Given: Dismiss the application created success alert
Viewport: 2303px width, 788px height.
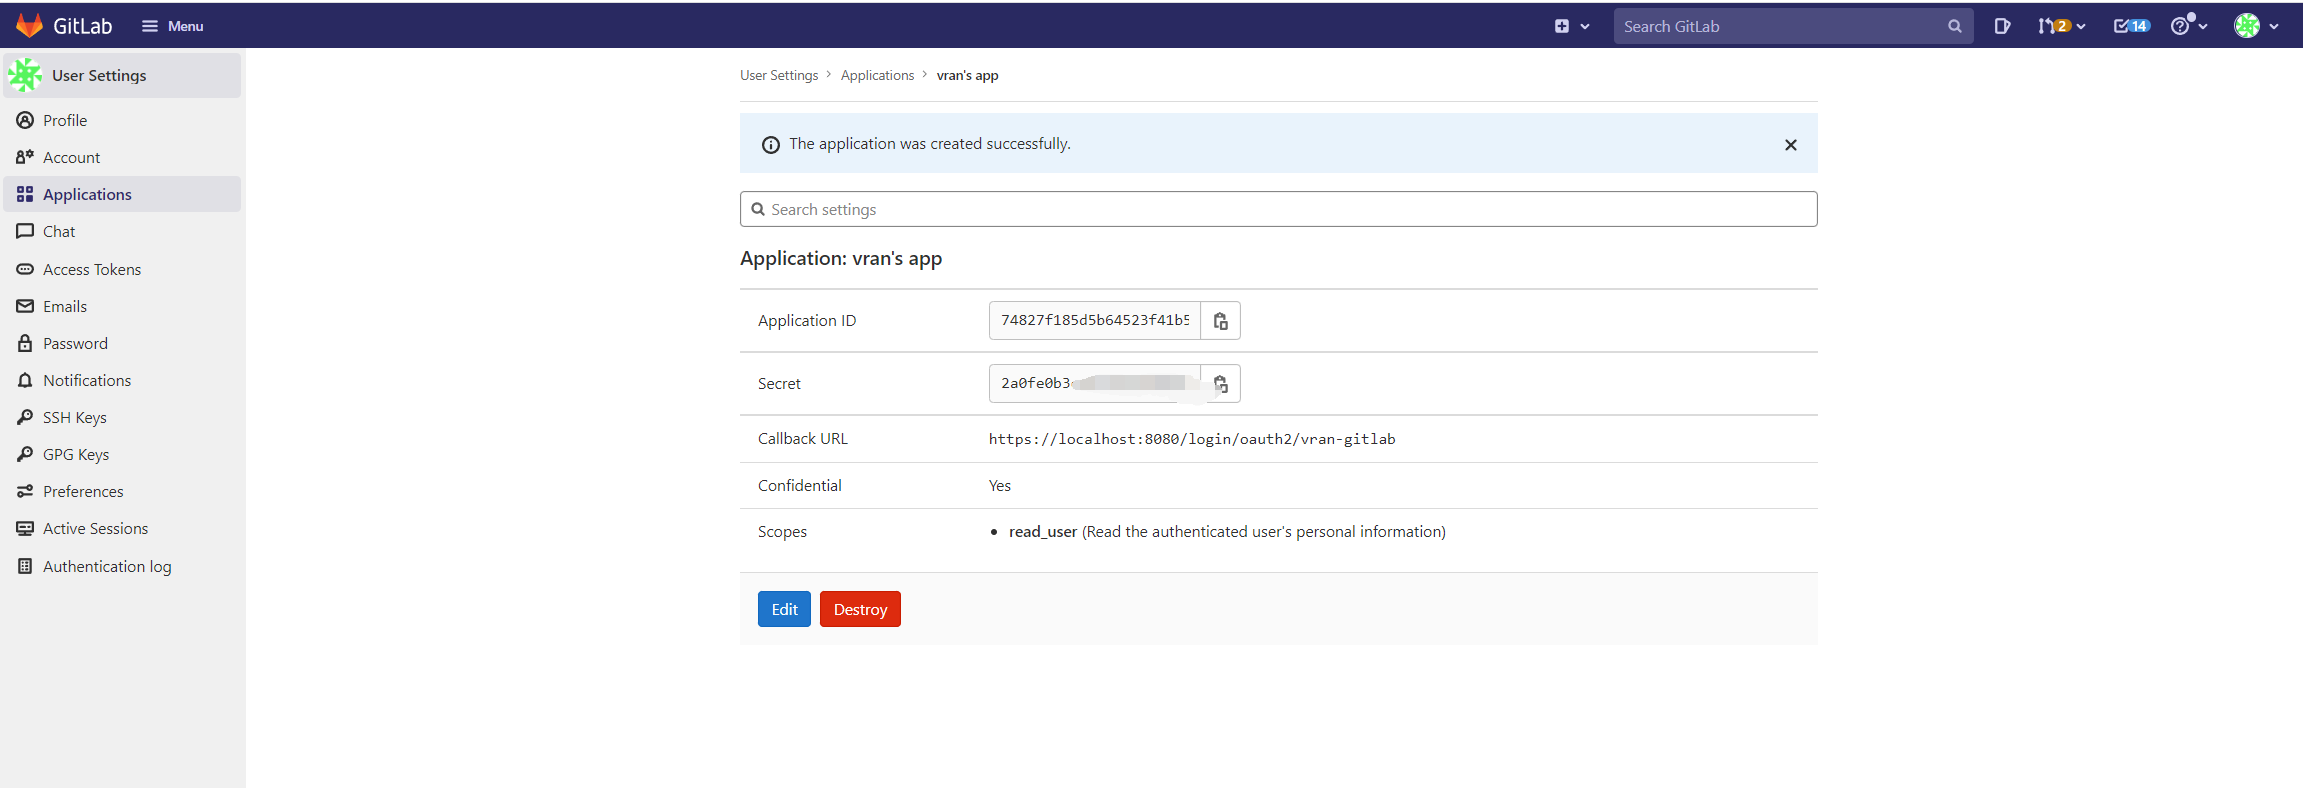Looking at the screenshot, I should [x=1790, y=145].
